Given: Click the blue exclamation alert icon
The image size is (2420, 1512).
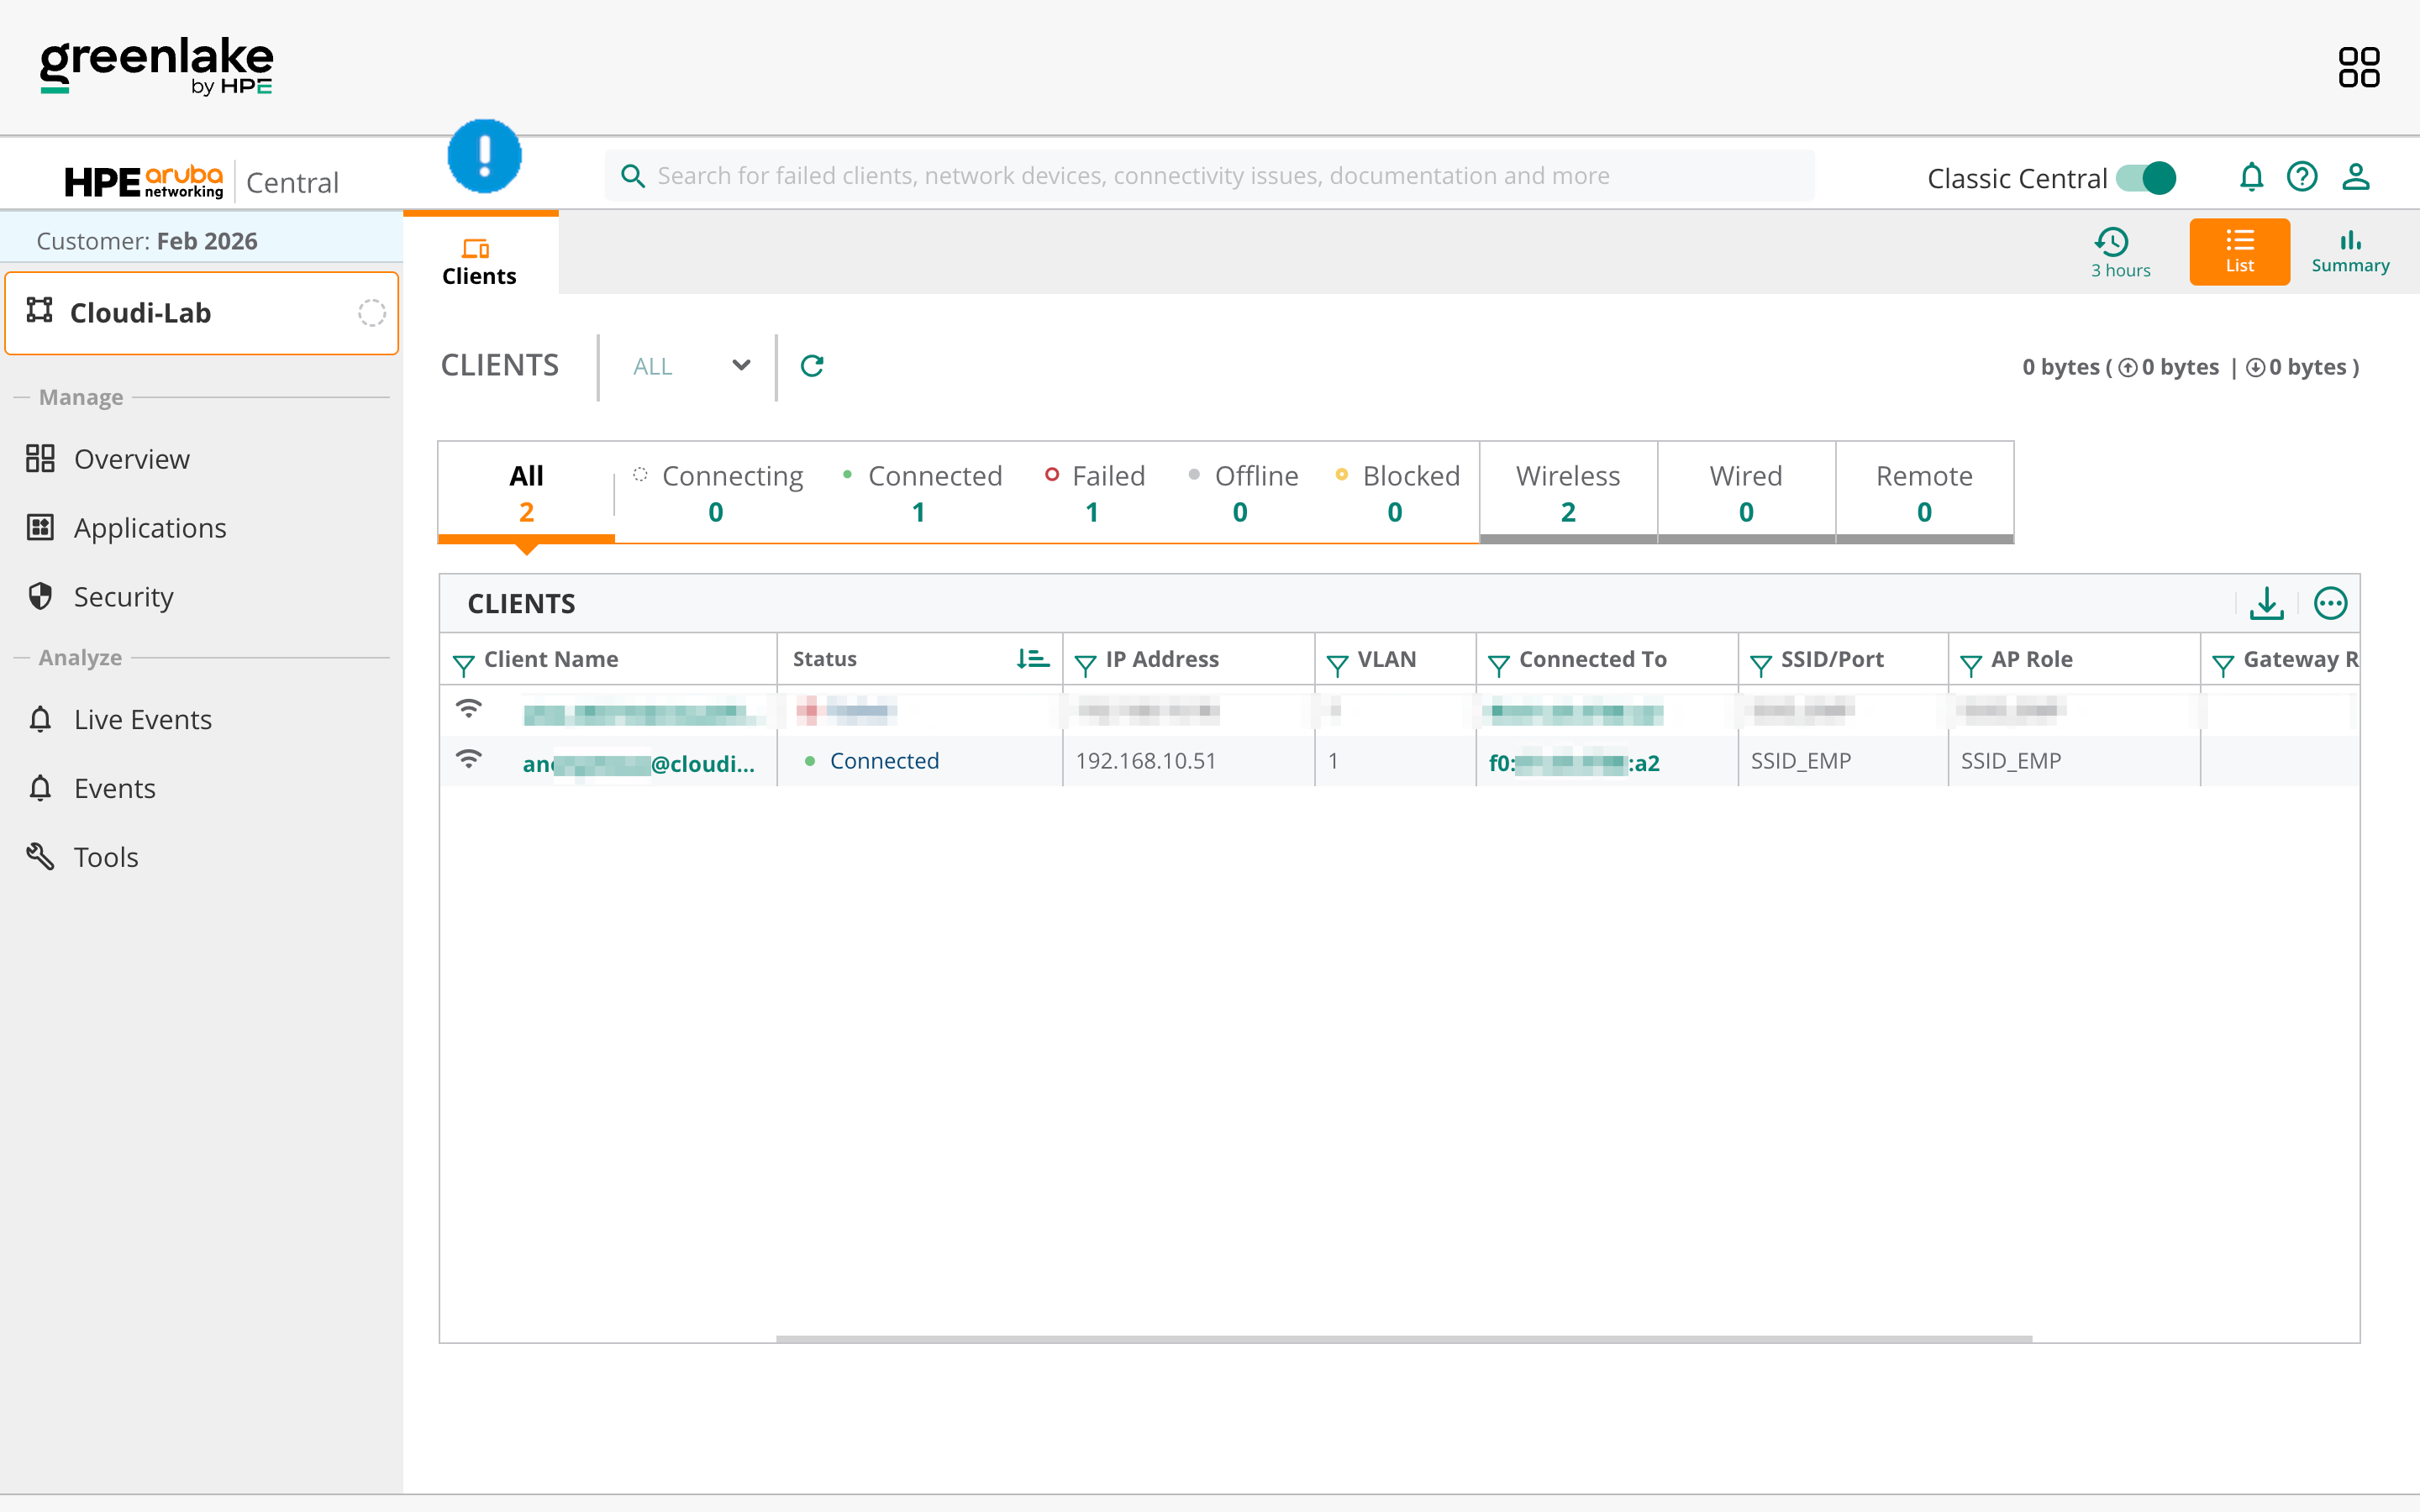Looking at the screenshot, I should point(484,156).
